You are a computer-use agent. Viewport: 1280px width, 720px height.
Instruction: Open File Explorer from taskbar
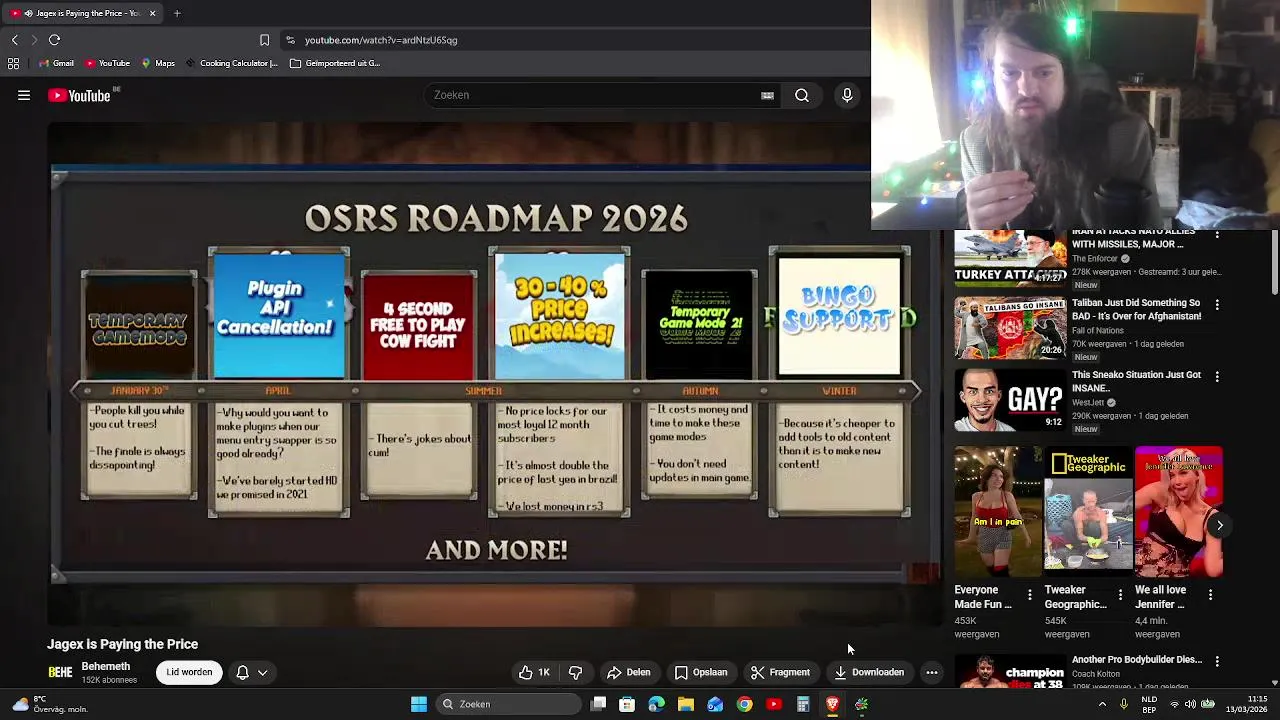click(x=685, y=704)
